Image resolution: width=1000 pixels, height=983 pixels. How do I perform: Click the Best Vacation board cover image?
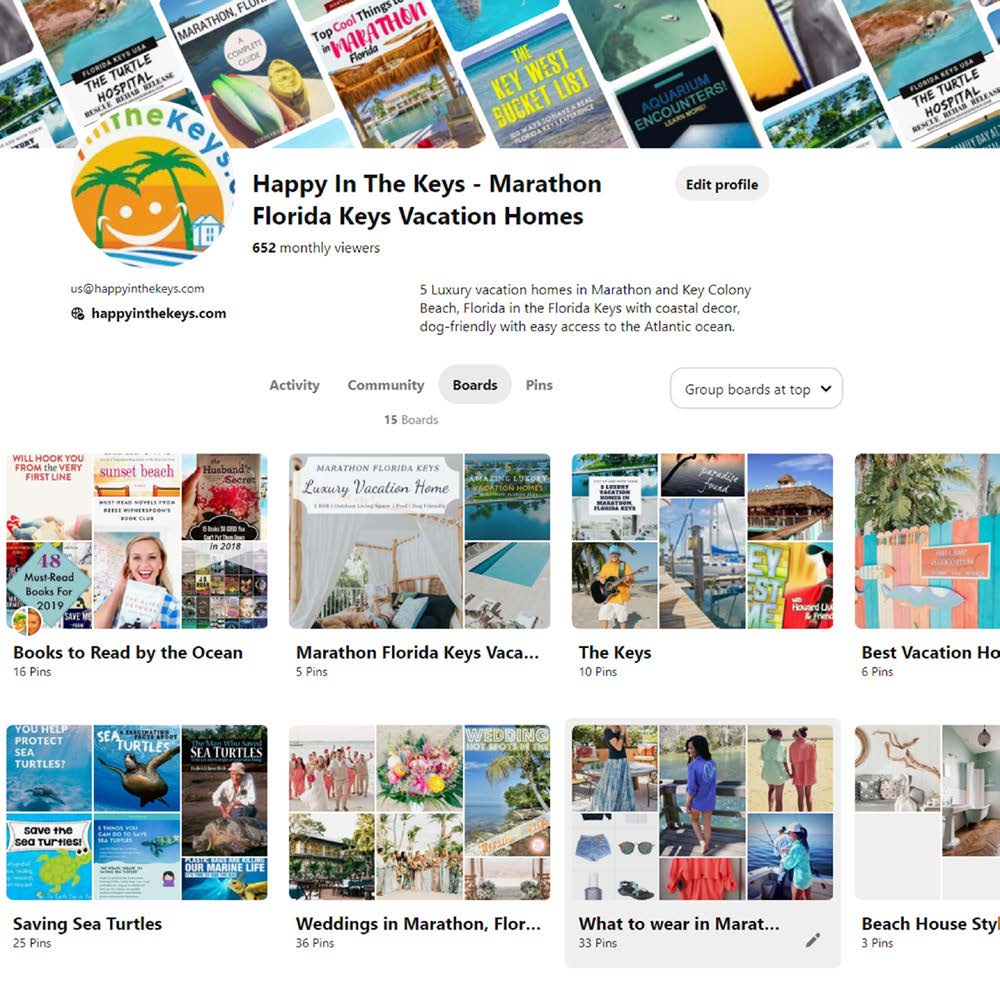pyautogui.click(x=927, y=541)
